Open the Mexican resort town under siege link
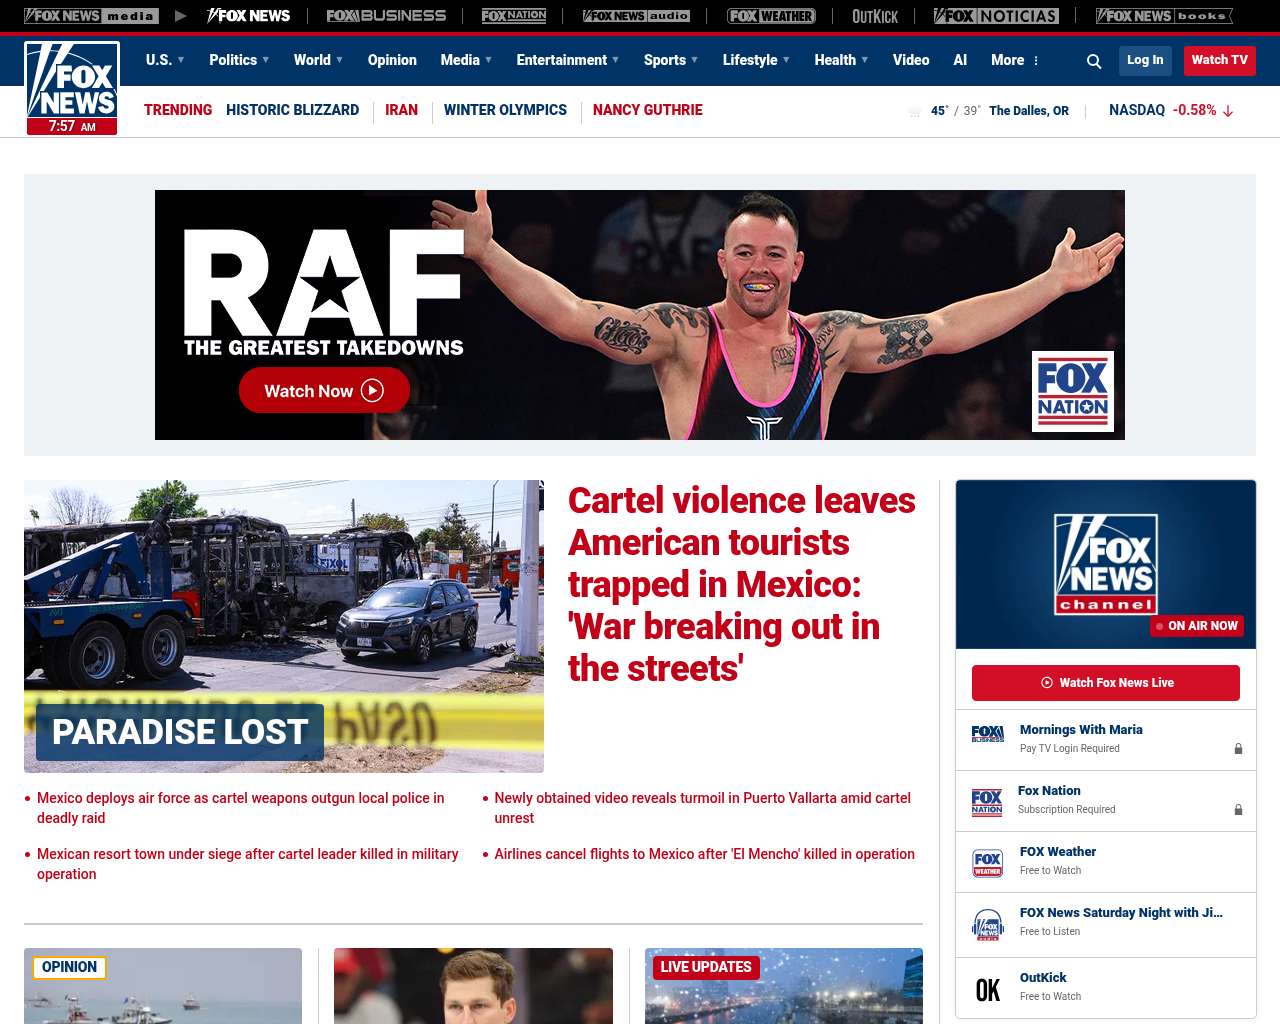Viewport: 1280px width, 1024px height. 248,864
